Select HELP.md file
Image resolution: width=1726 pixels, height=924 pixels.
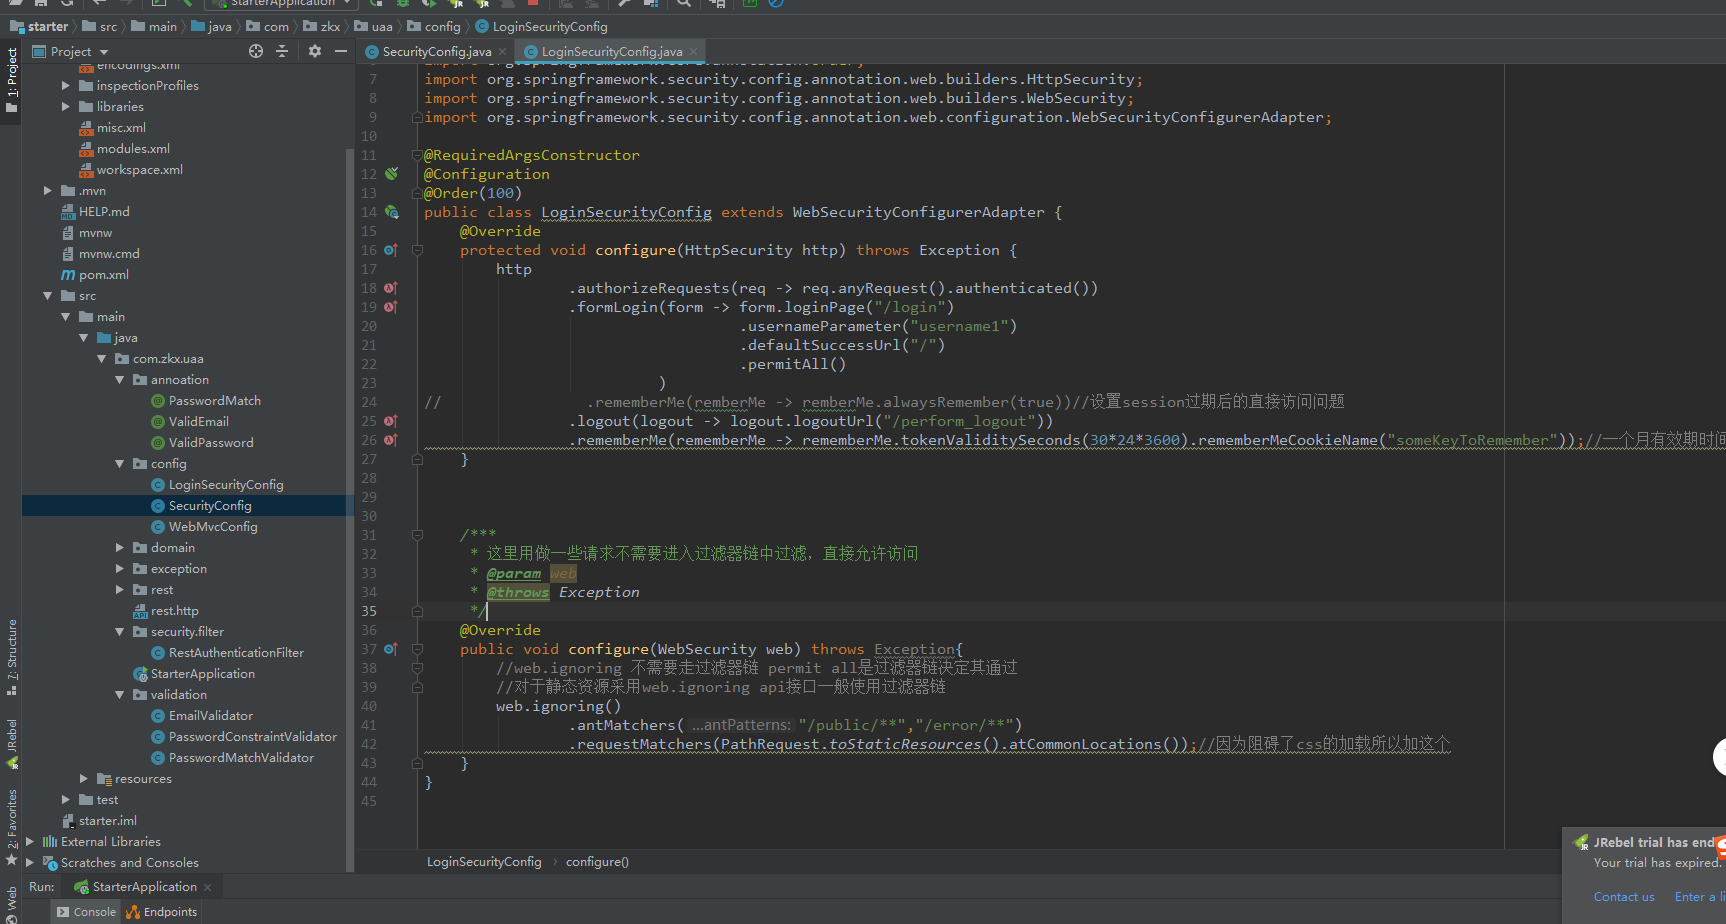(104, 212)
